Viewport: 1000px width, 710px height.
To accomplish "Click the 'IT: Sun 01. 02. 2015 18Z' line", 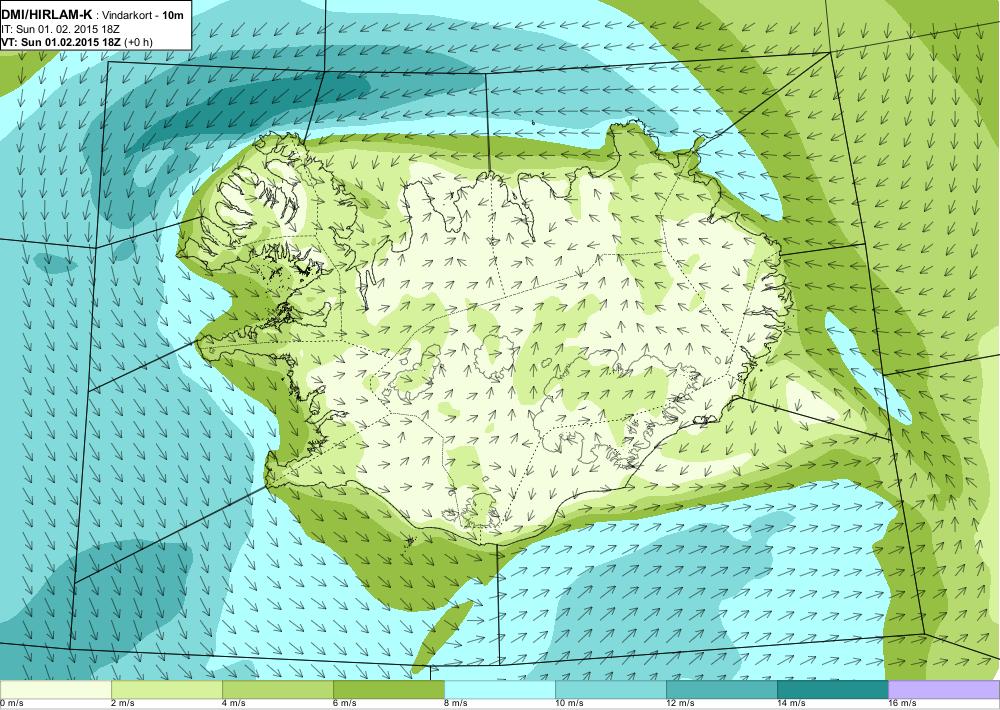I will coord(61,29).
